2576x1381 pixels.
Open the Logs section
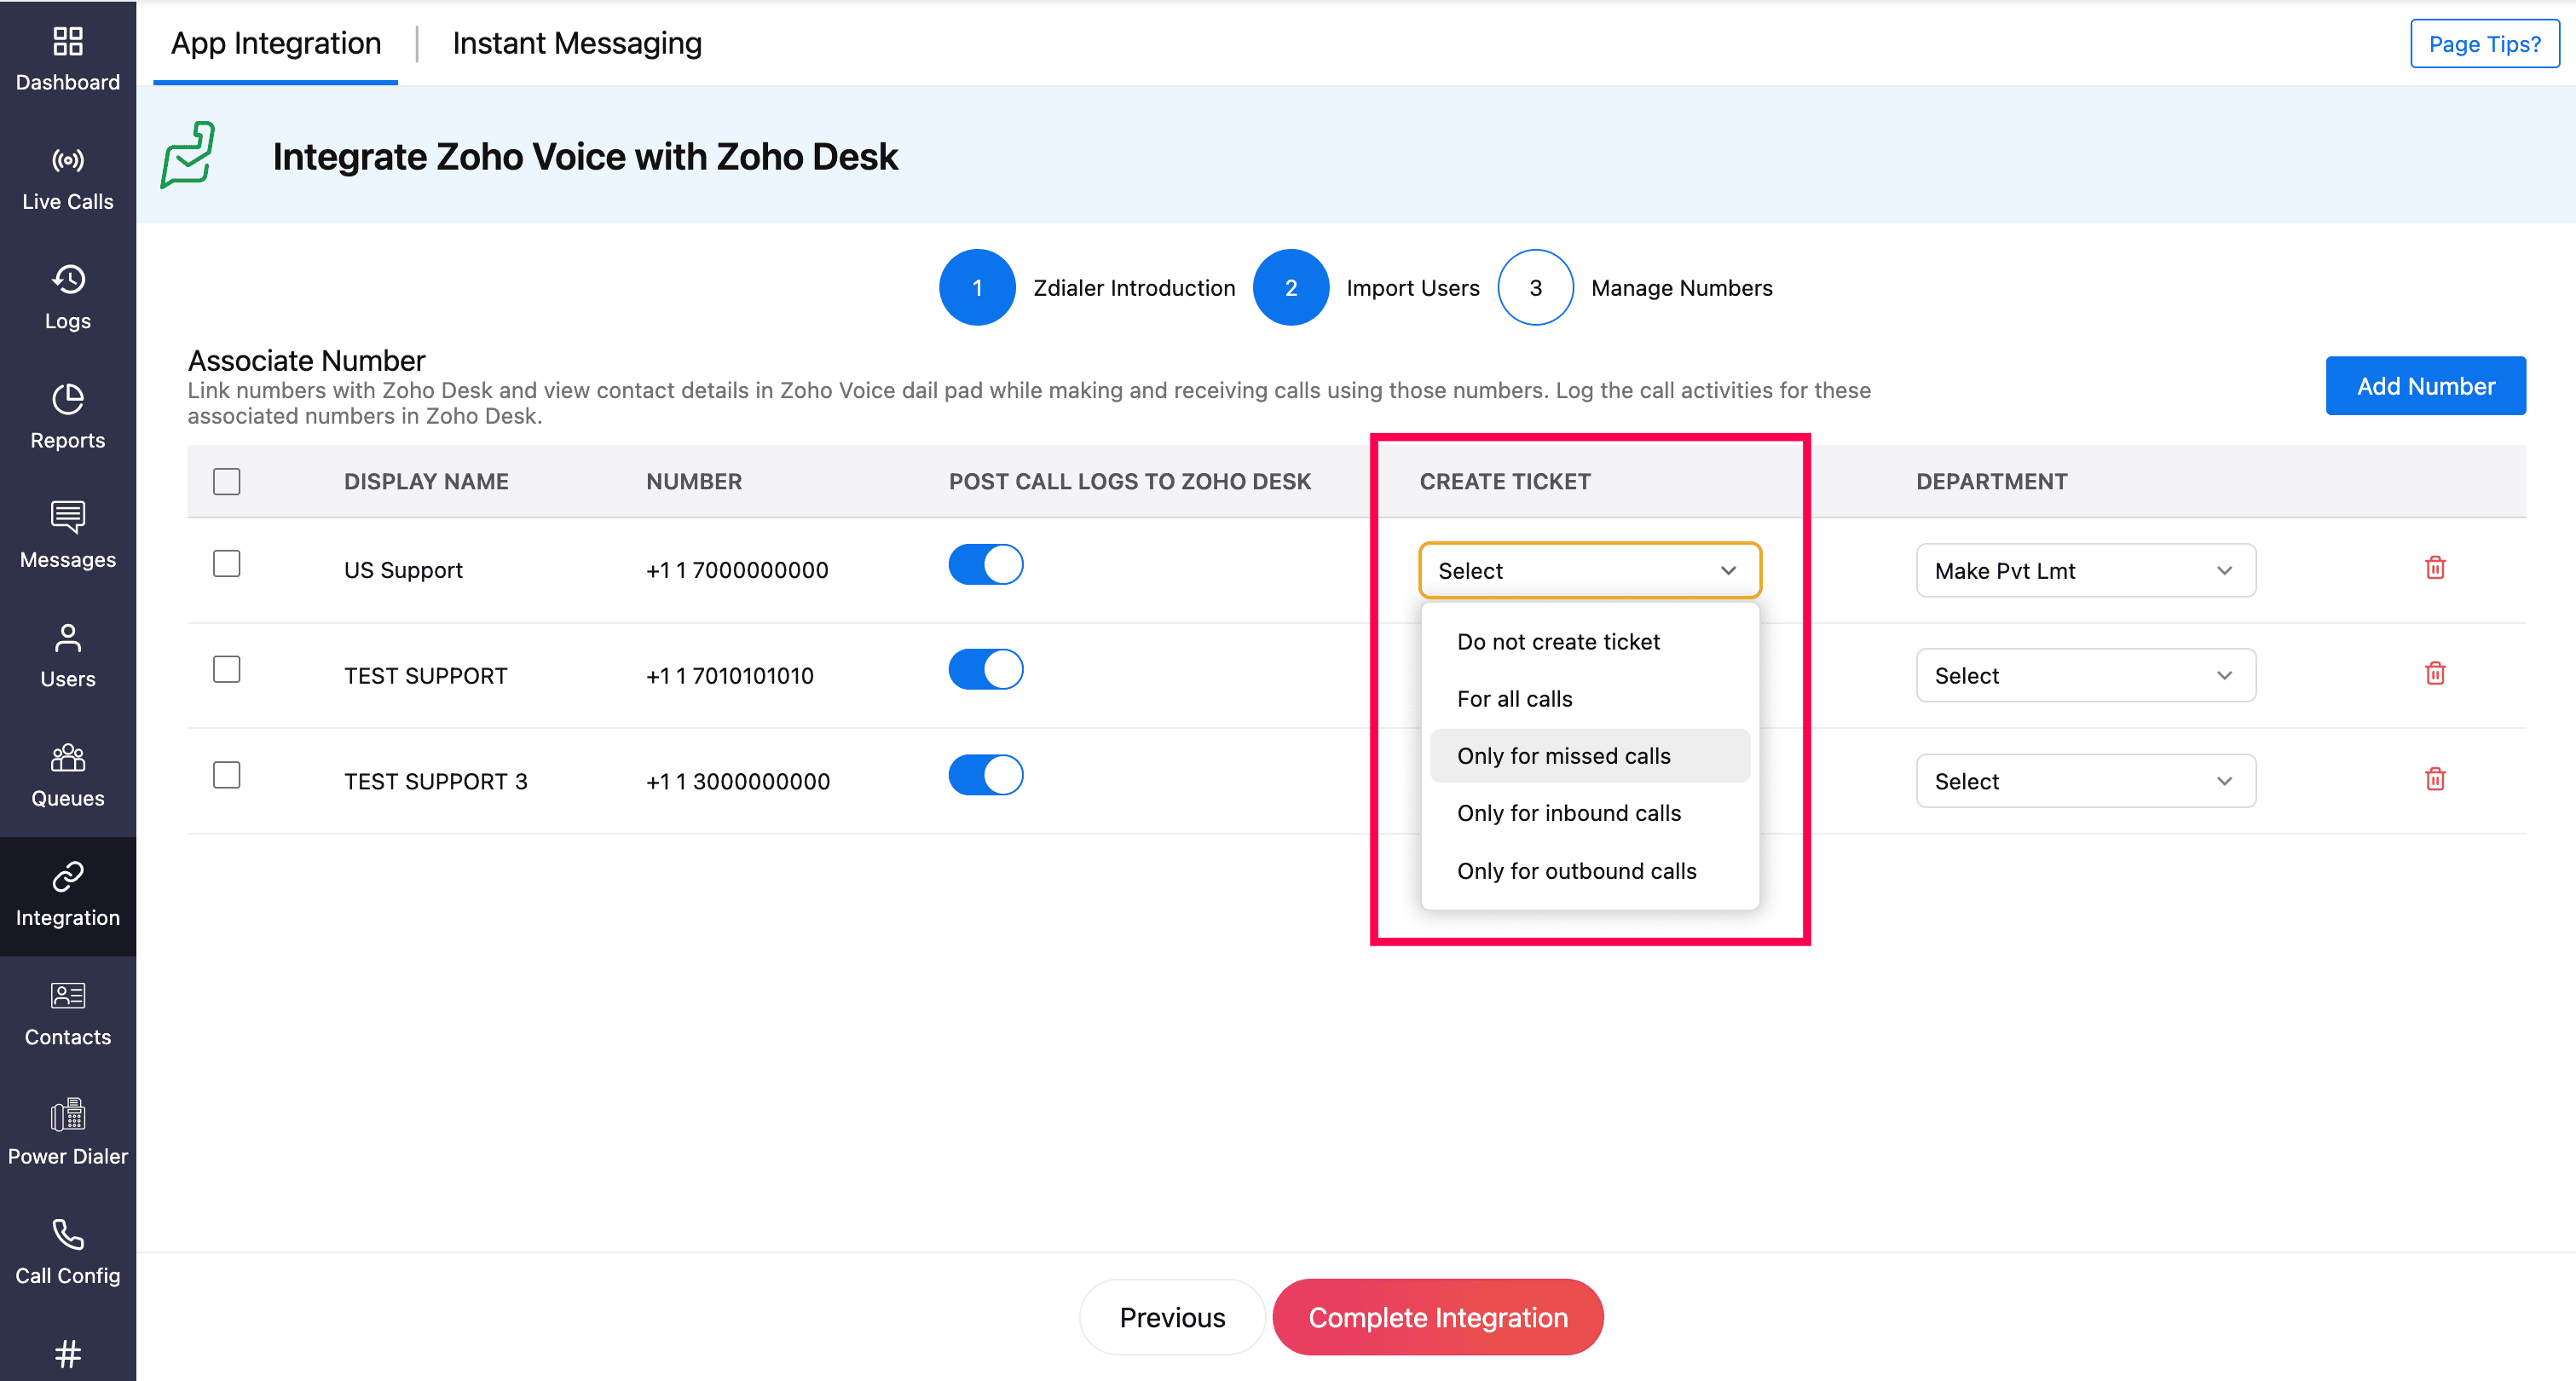pos(67,297)
